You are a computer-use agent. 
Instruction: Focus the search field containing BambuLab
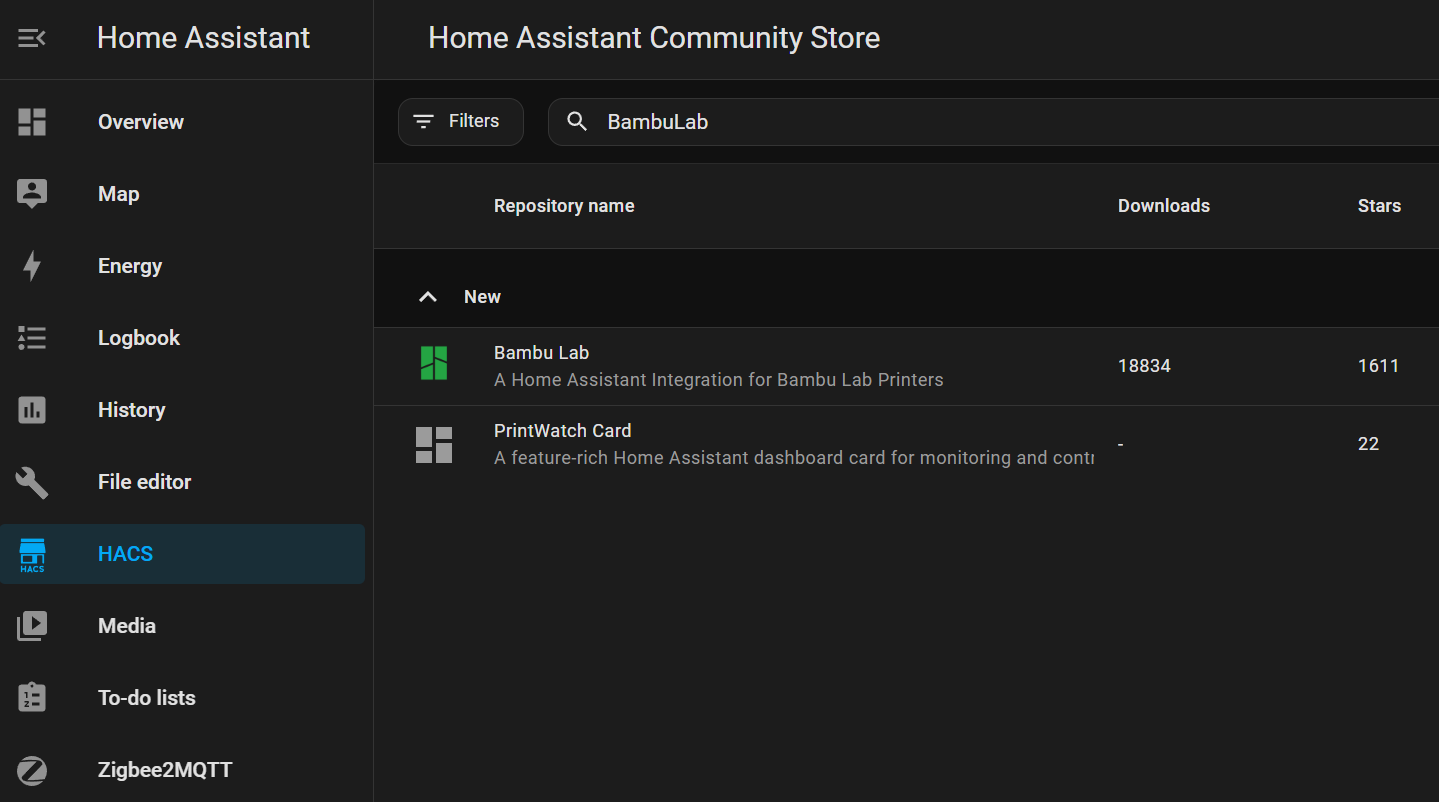point(993,122)
